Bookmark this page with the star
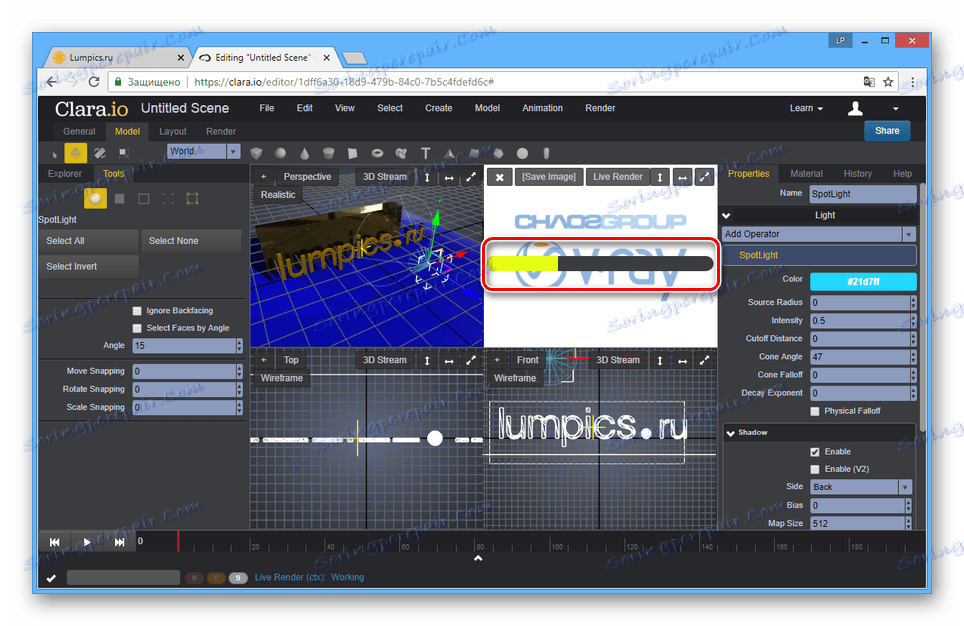The image size is (964, 626). [x=888, y=82]
